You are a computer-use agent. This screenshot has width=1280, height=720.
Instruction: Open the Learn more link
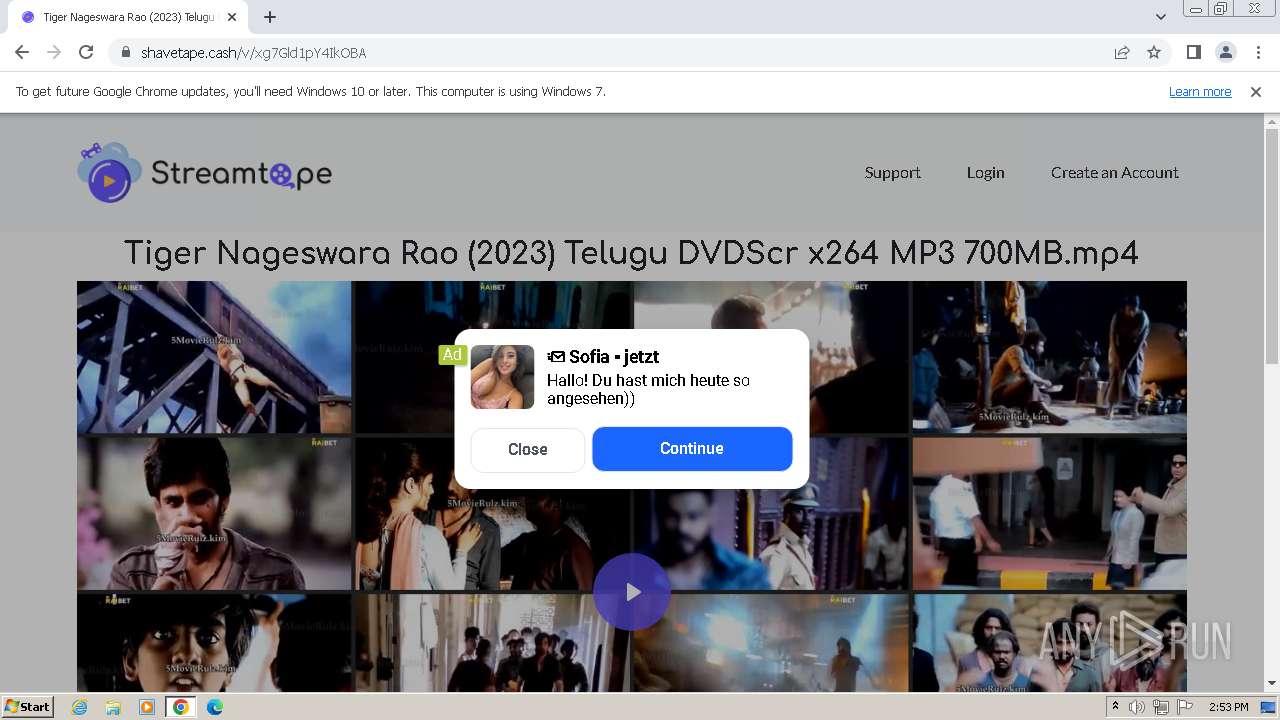point(1200,91)
